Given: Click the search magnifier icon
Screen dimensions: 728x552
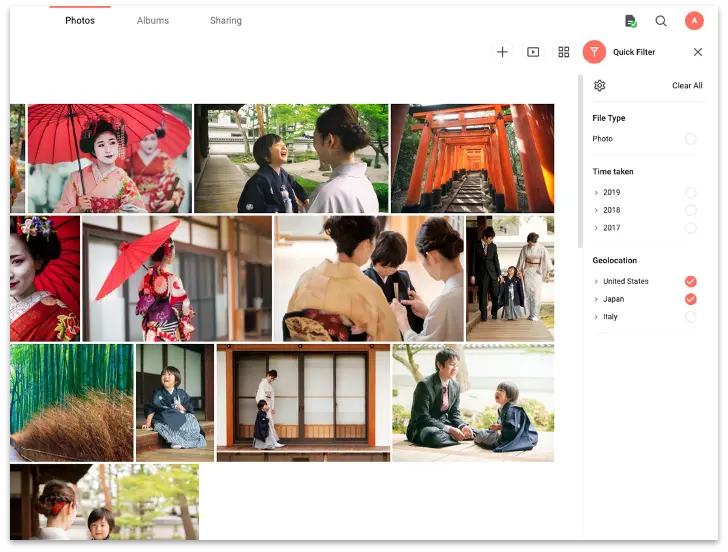Looking at the screenshot, I should (x=661, y=21).
